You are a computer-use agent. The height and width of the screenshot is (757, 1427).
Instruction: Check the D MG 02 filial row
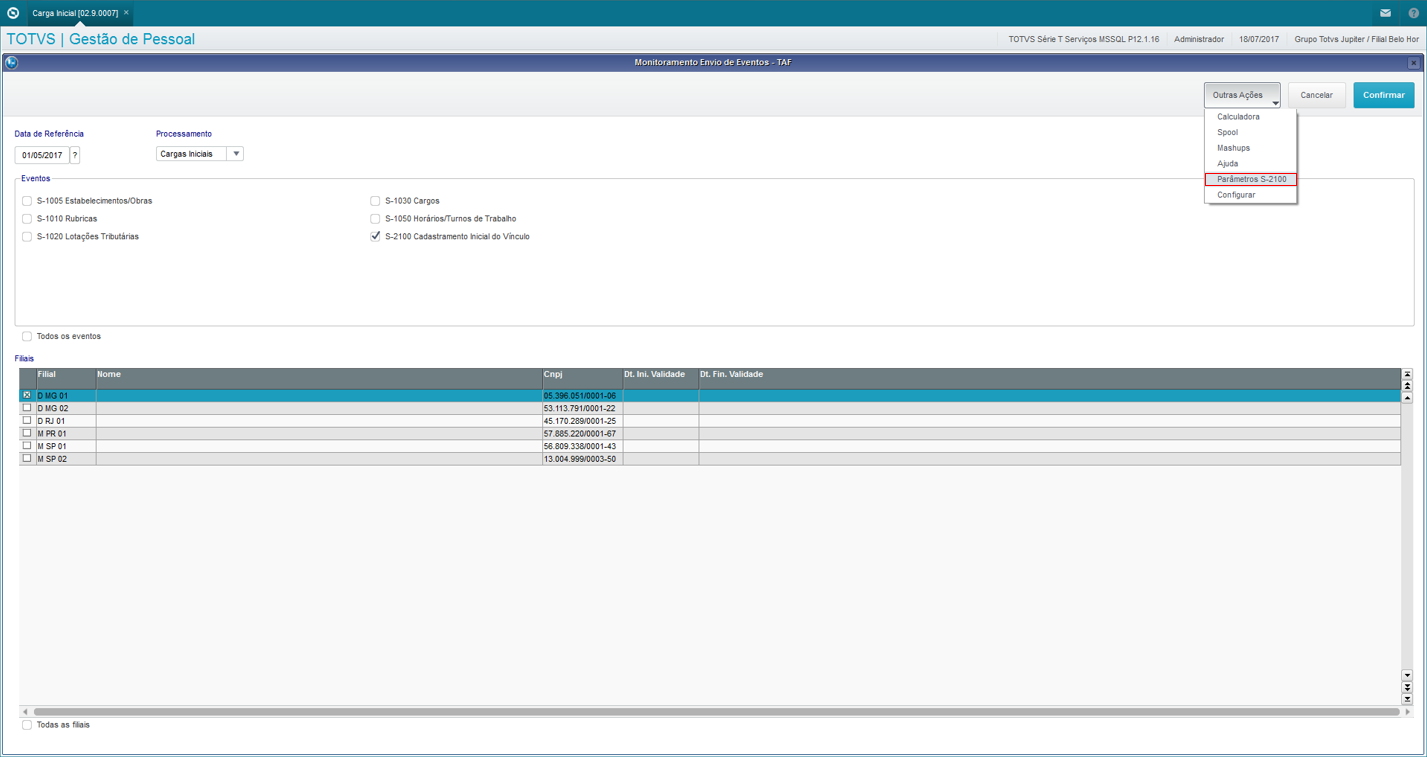[27, 408]
